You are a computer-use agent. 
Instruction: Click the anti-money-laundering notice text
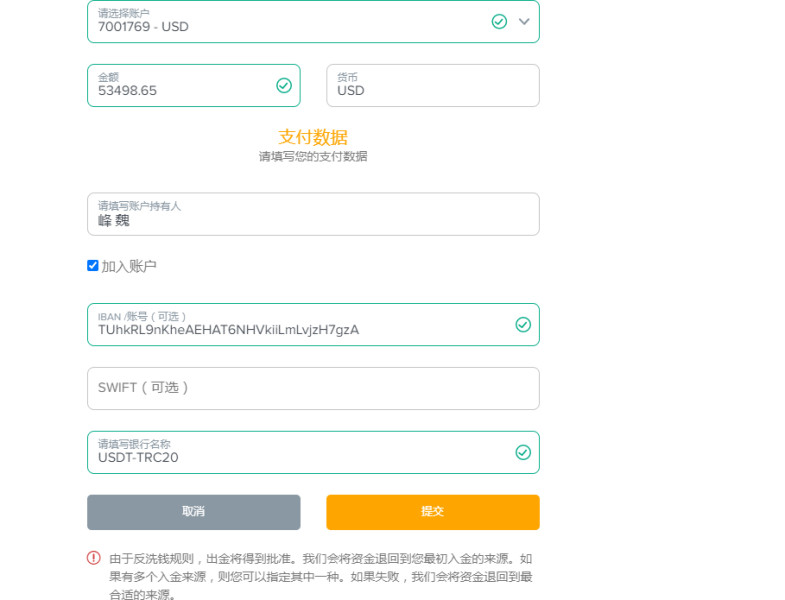coord(320,577)
